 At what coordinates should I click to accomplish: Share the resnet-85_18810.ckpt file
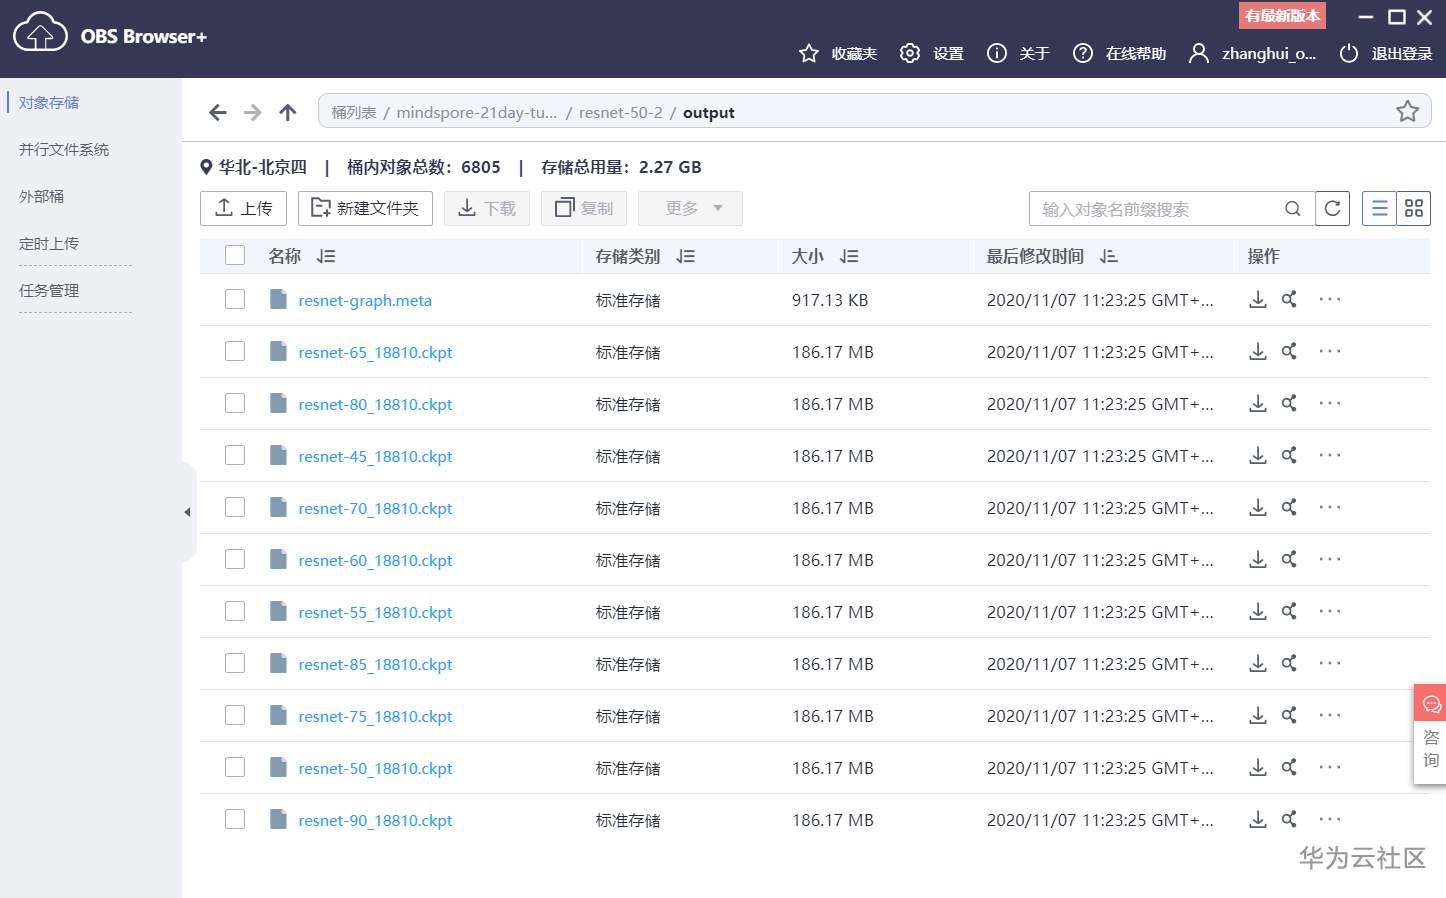(x=1289, y=663)
